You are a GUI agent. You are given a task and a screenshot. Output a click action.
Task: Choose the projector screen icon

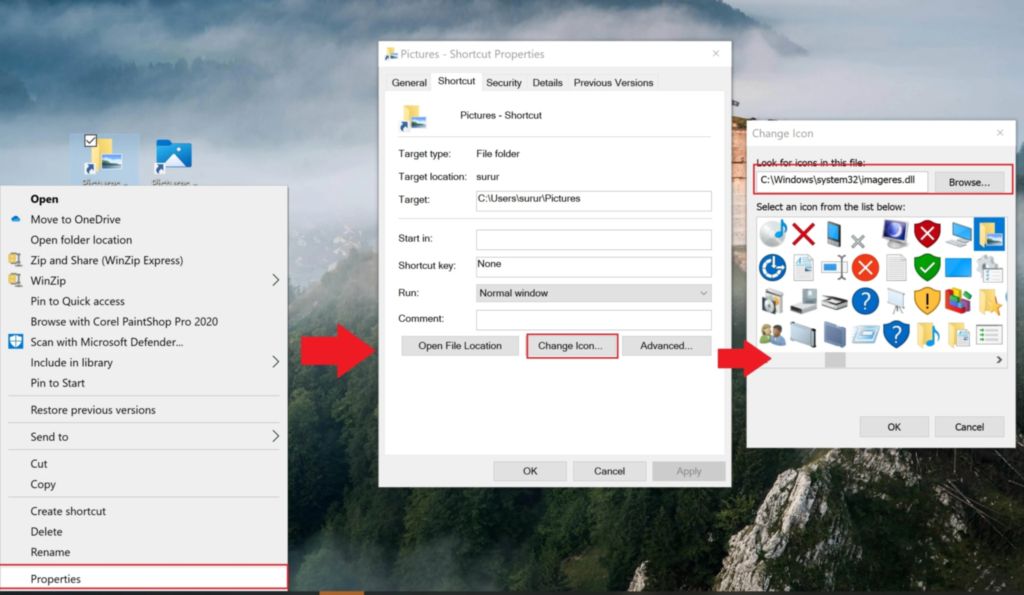pyautogui.click(x=896, y=301)
